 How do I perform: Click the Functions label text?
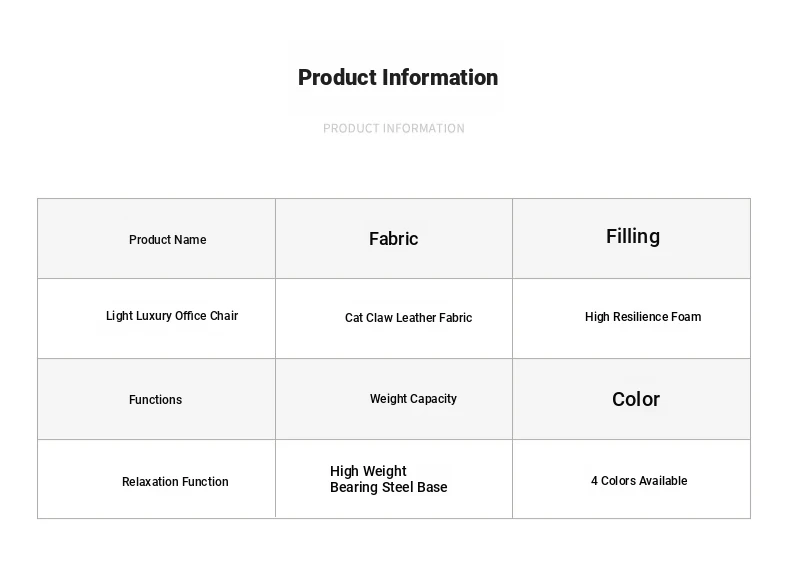point(155,400)
